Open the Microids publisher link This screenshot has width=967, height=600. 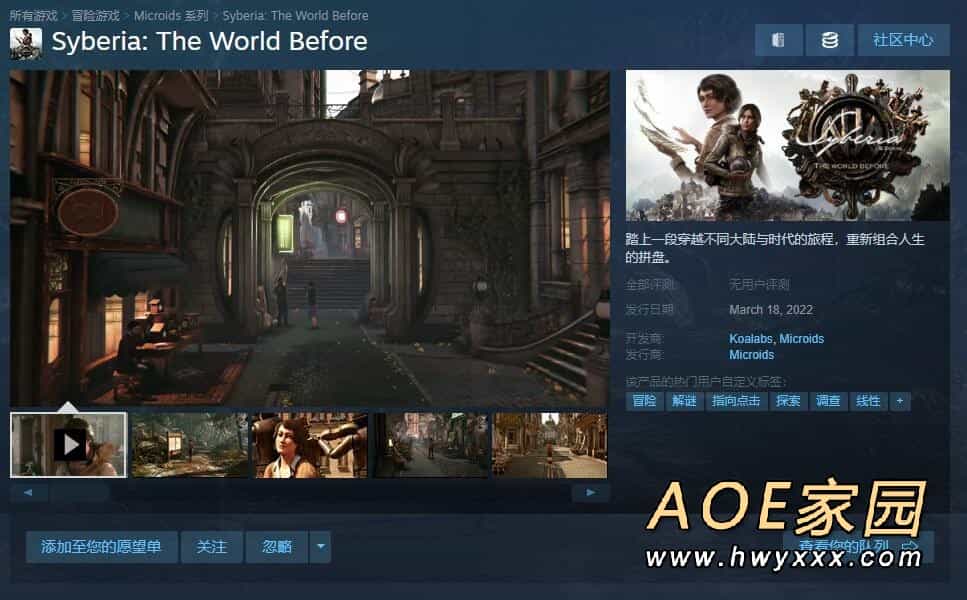click(x=751, y=355)
